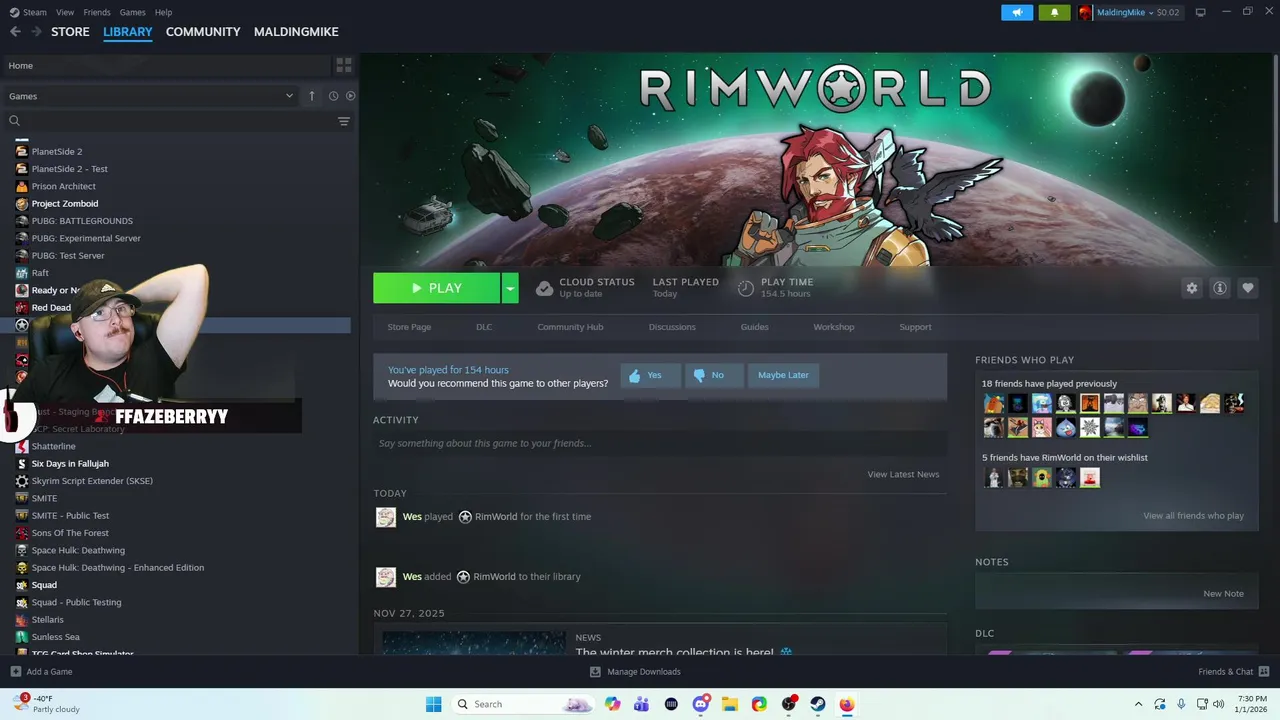Toggle show ready-to-play games only

click(x=350, y=96)
